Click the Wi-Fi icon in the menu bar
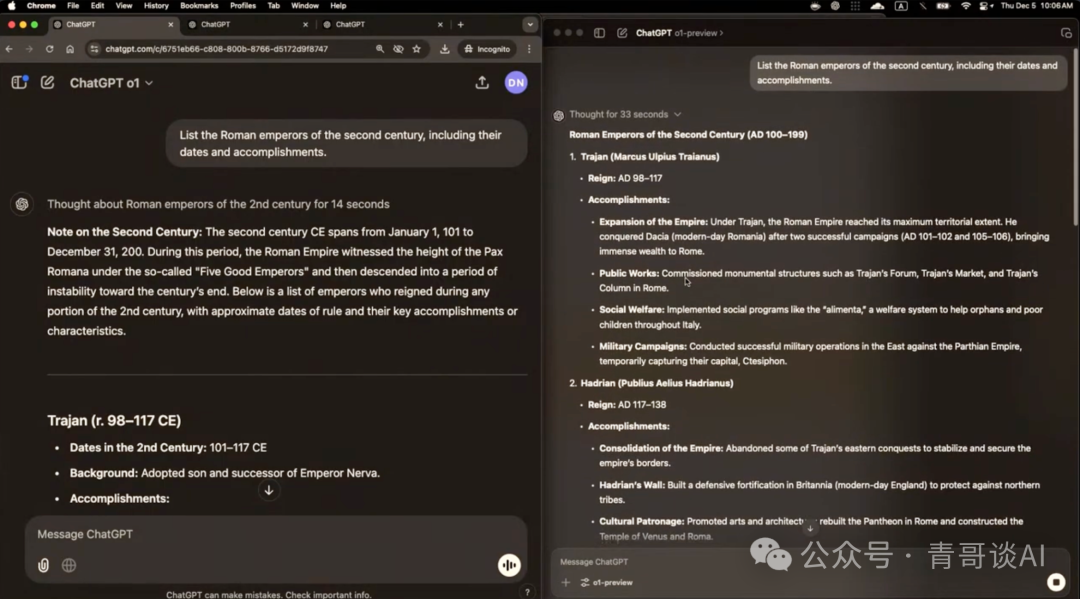 [965, 6]
